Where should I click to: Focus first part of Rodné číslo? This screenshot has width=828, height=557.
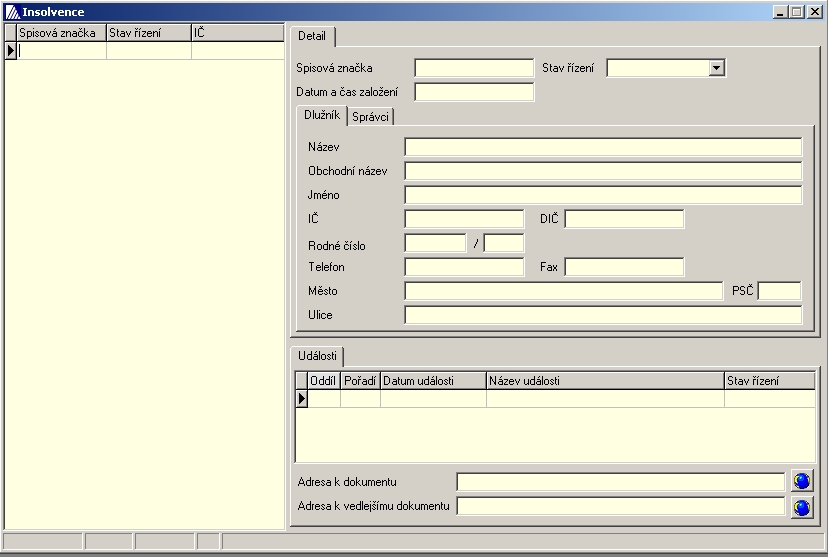(x=435, y=243)
